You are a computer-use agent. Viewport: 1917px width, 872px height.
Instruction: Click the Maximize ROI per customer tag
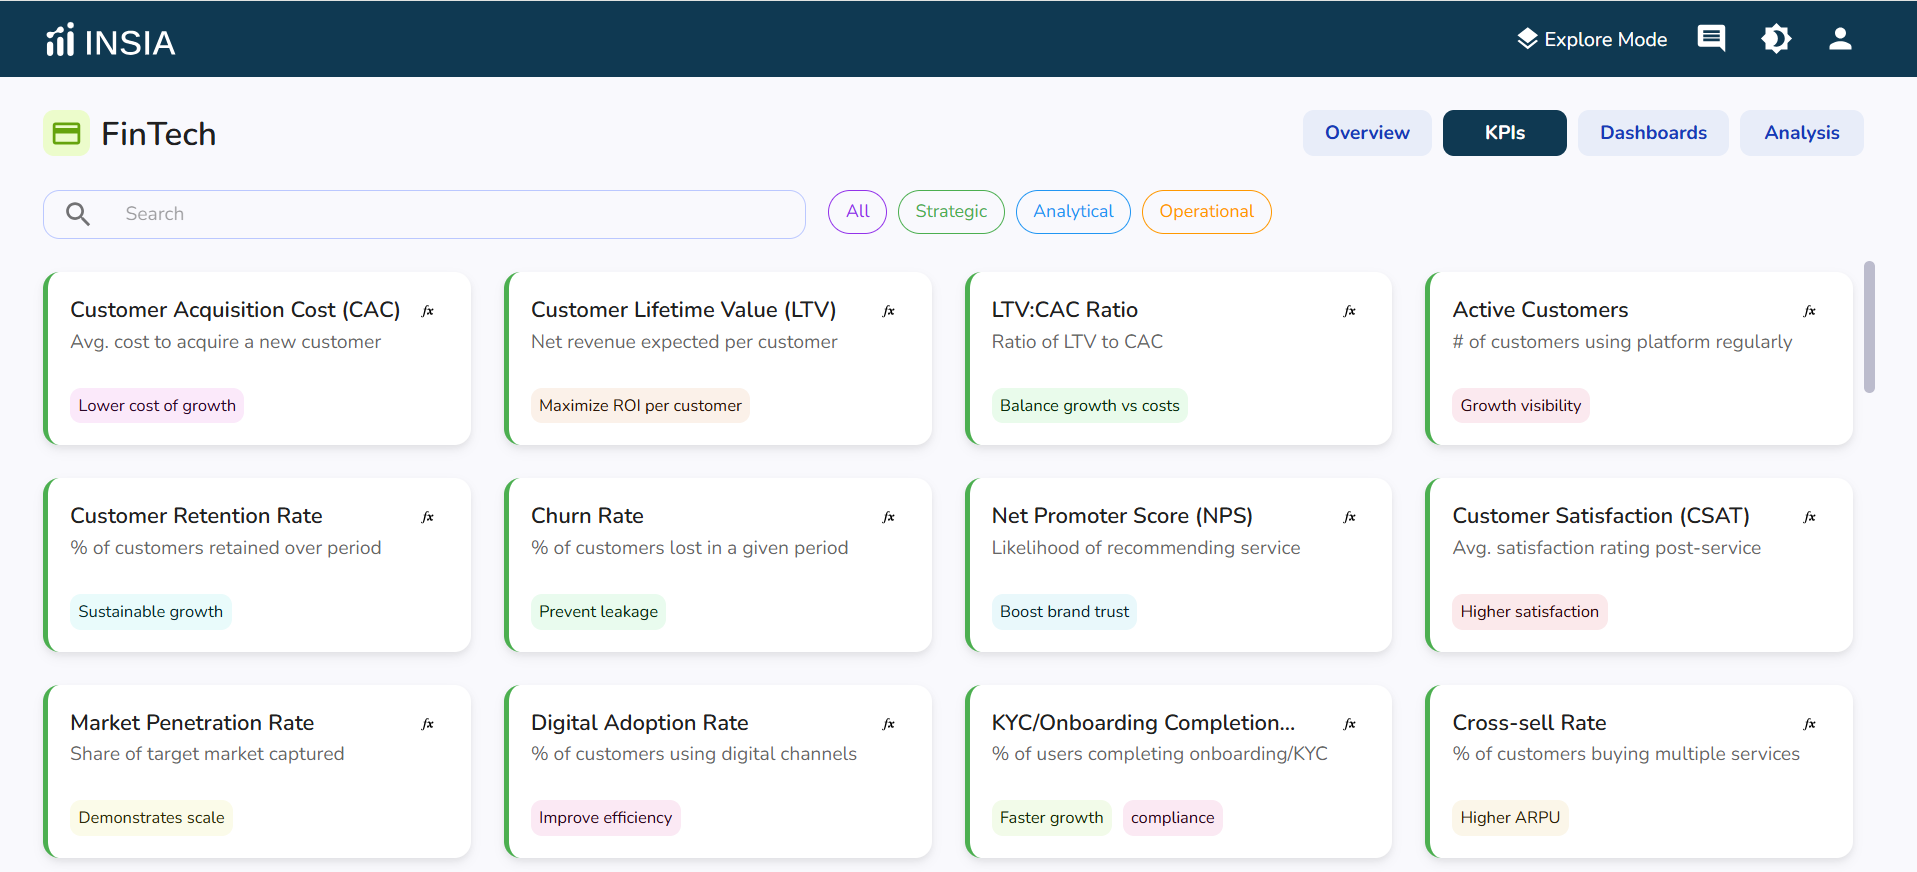click(640, 405)
